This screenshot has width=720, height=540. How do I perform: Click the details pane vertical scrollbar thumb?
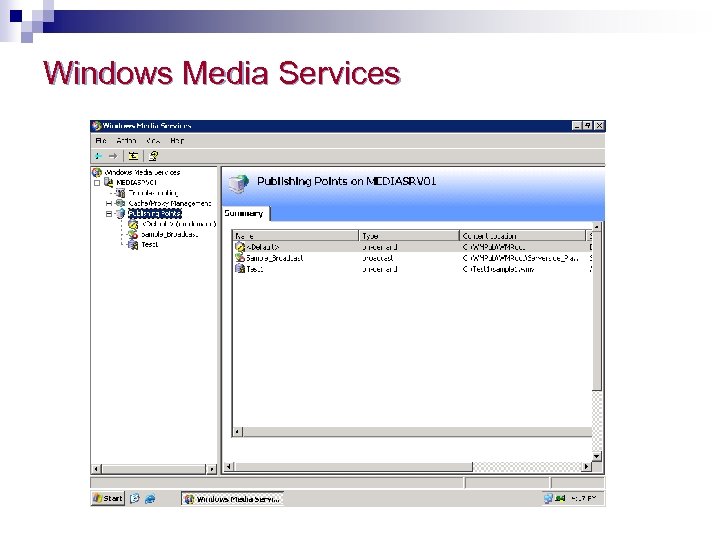click(597, 310)
